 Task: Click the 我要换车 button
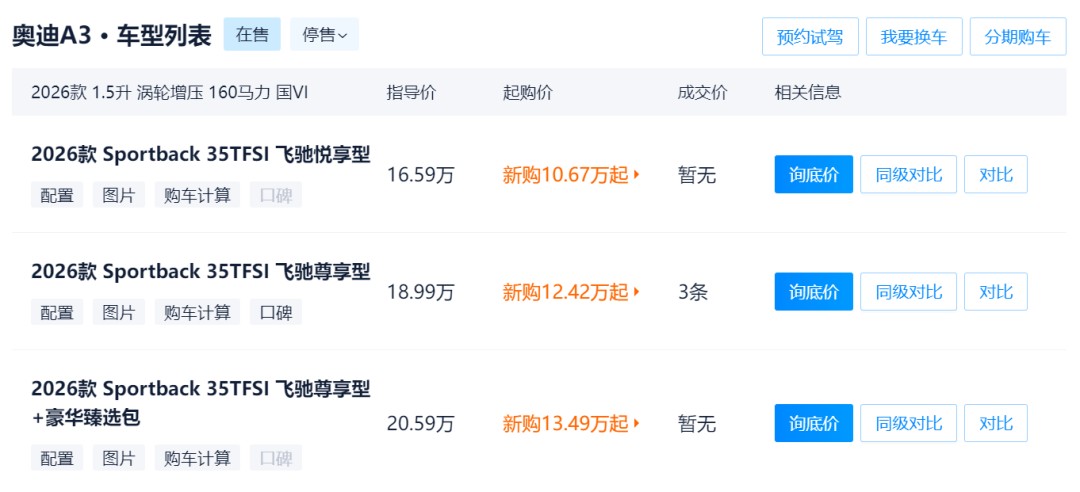[x=914, y=37]
